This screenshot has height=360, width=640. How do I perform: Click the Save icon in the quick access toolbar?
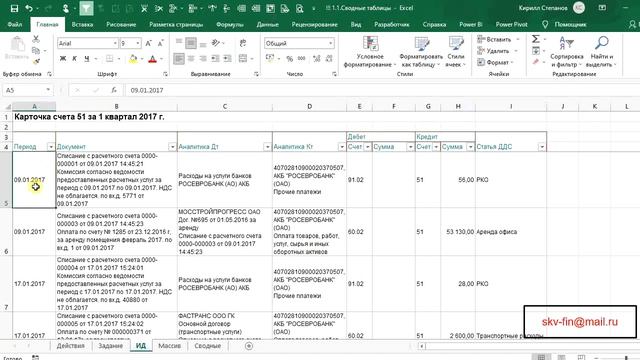tap(14, 8)
